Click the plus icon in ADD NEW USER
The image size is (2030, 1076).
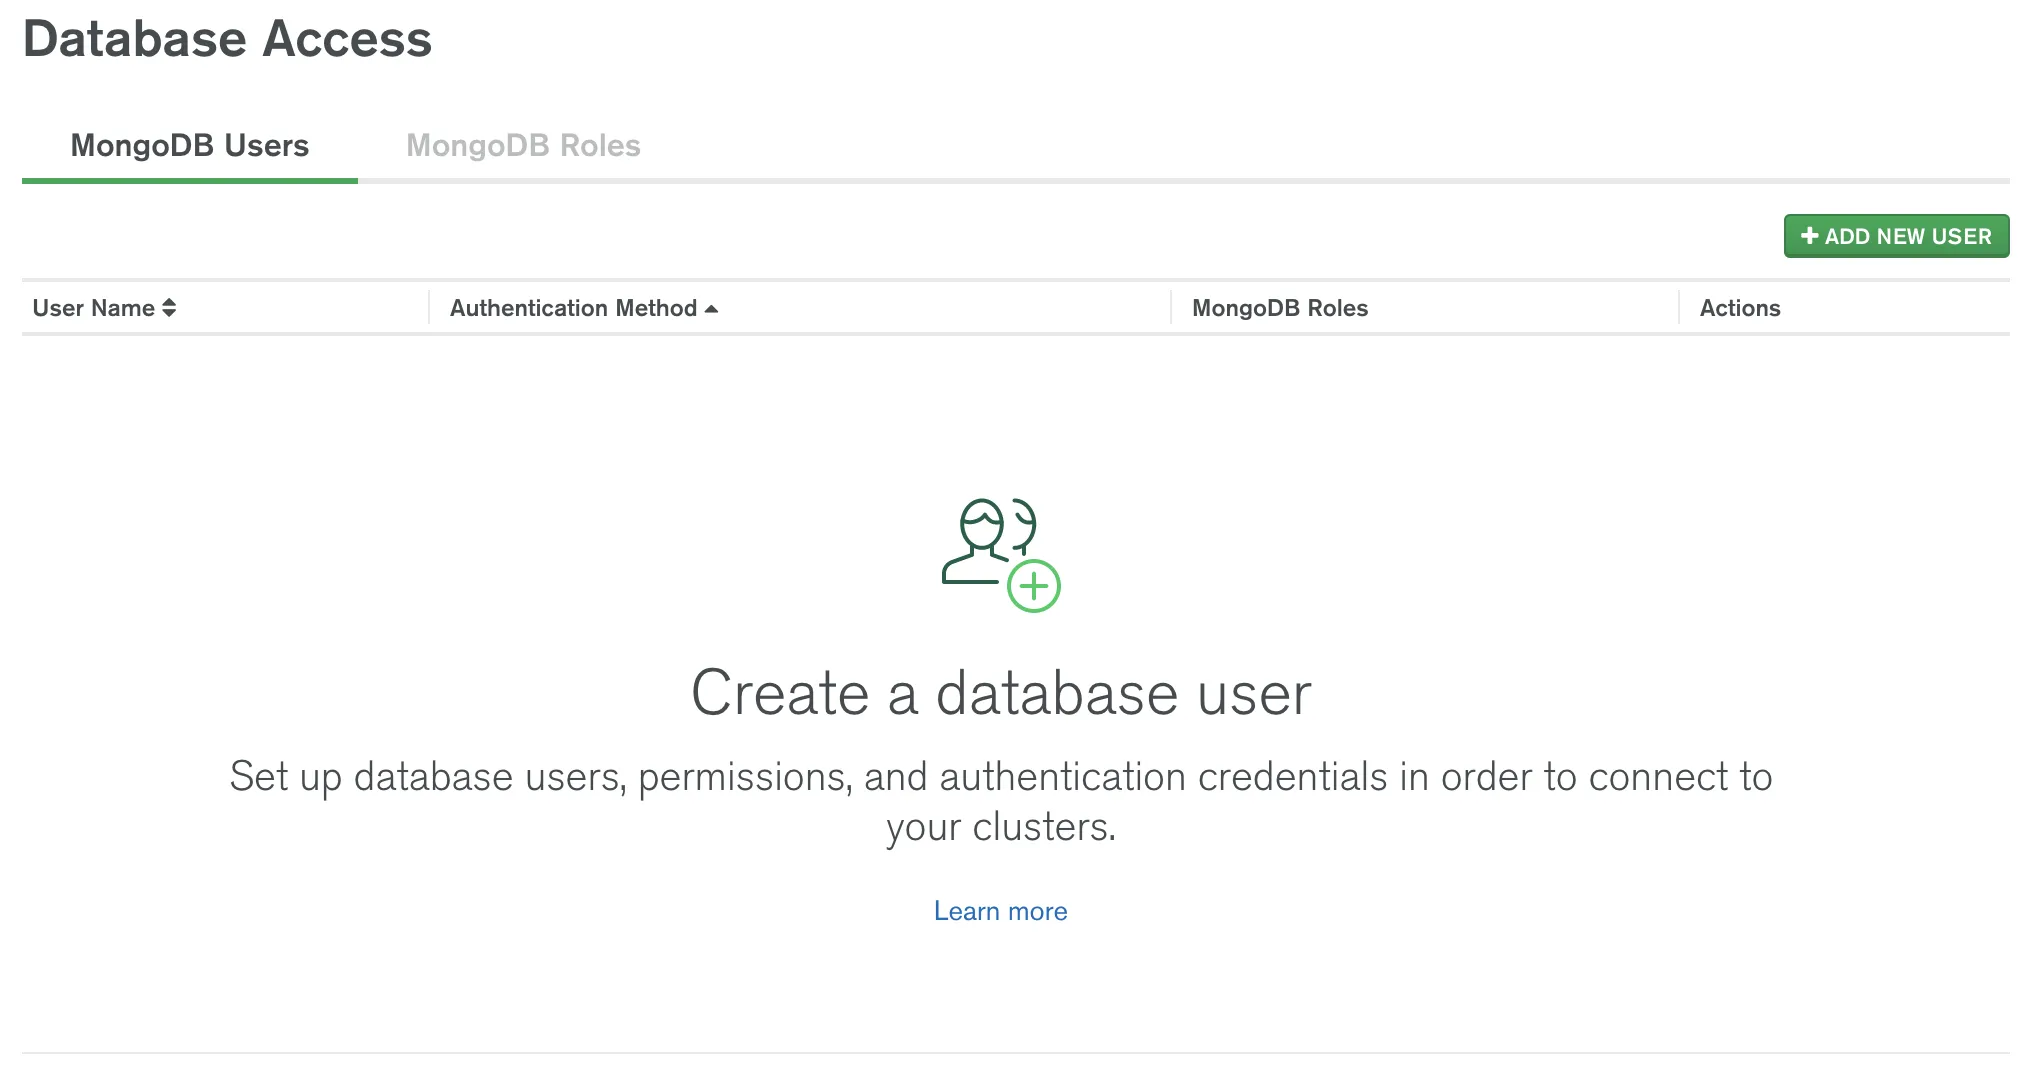pos(1809,236)
